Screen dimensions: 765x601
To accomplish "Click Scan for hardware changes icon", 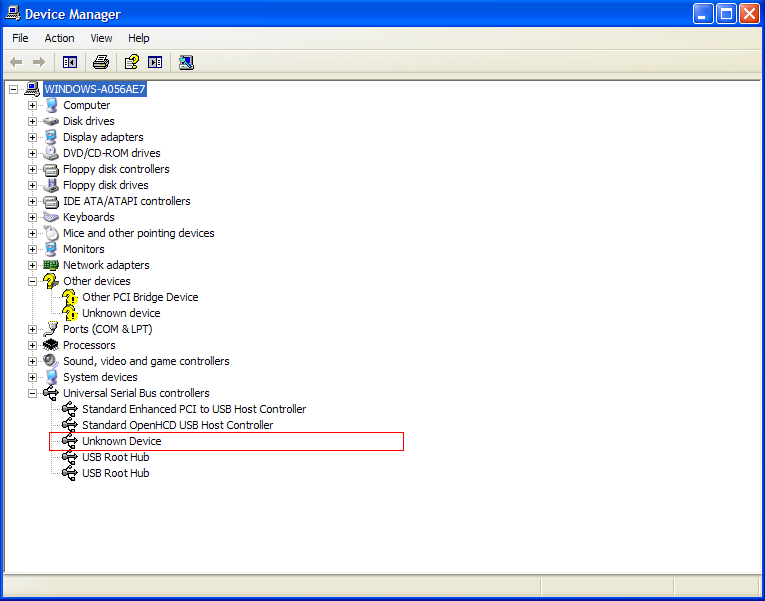I will tap(186, 62).
